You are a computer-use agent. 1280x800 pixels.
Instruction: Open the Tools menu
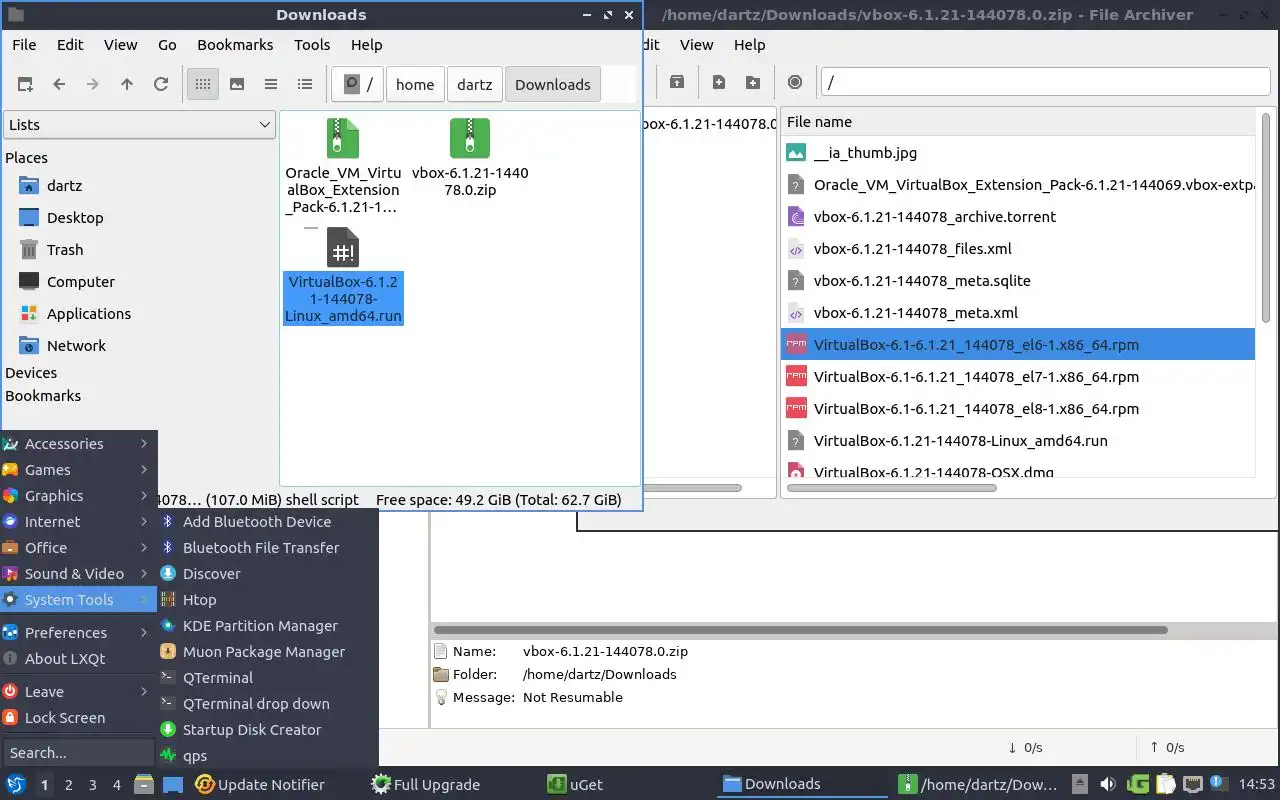[x=312, y=45]
